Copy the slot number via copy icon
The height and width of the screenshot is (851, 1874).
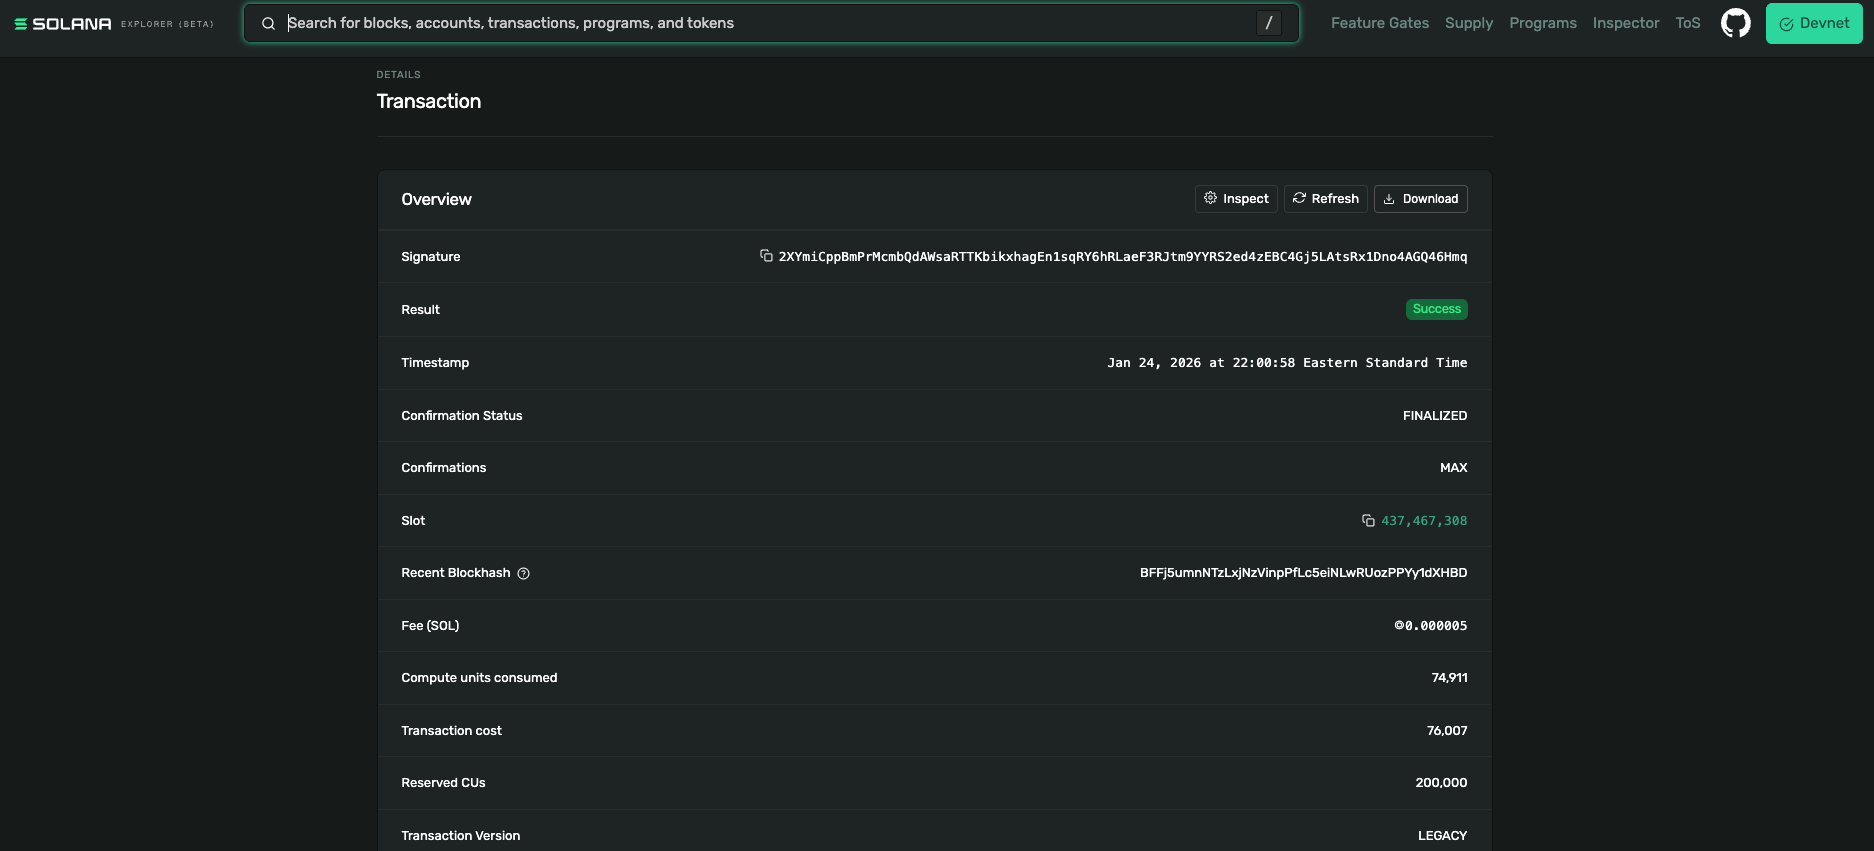[1368, 521]
